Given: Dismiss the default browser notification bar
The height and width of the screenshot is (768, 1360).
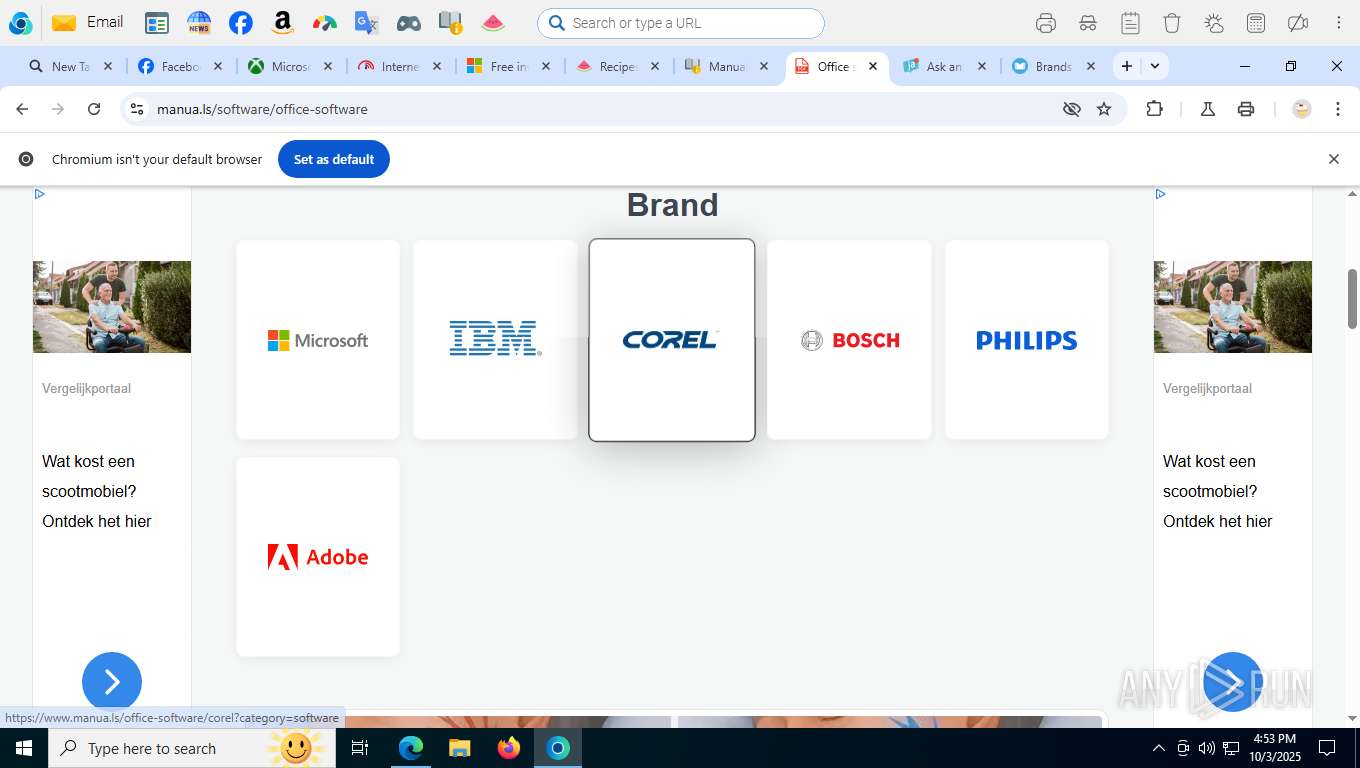Looking at the screenshot, I should click(x=1333, y=159).
